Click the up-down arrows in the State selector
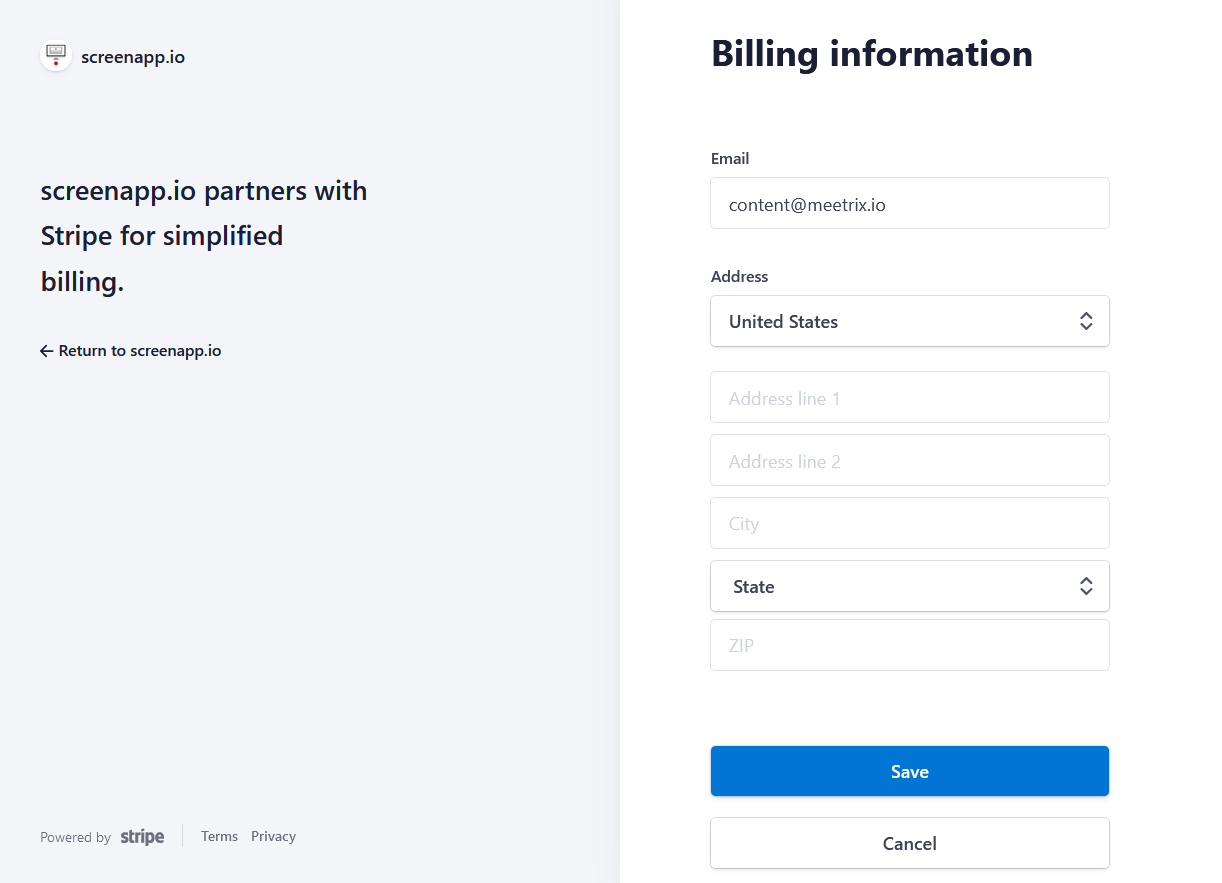The image size is (1222, 883). tap(1085, 587)
